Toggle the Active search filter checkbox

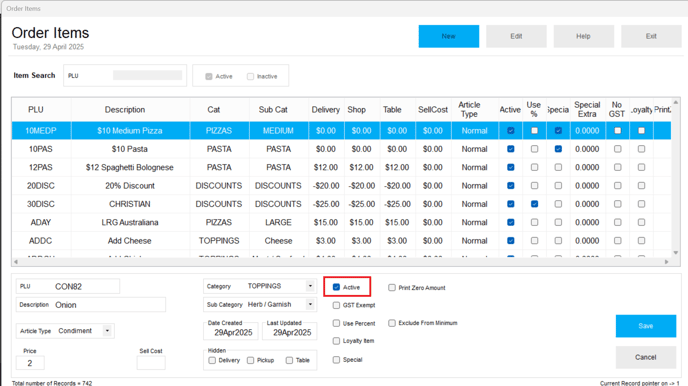[x=209, y=76]
